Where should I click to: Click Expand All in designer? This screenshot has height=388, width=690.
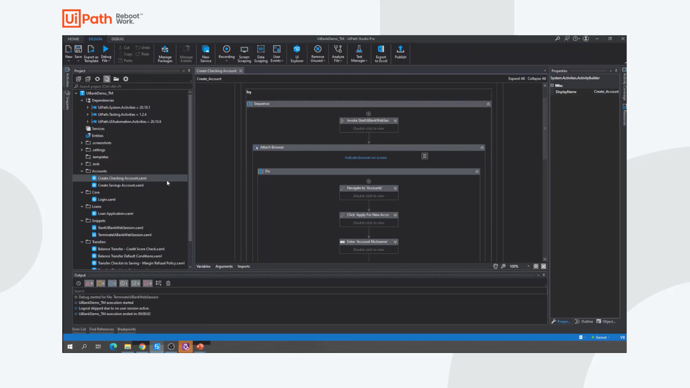pyautogui.click(x=516, y=79)
